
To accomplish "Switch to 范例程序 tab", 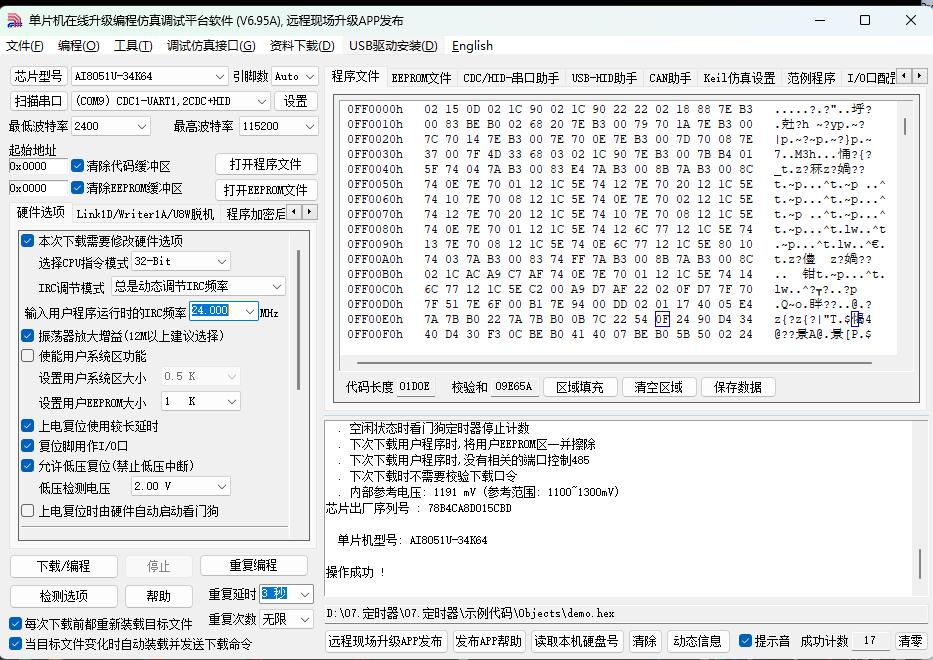I will coord(811,78).
